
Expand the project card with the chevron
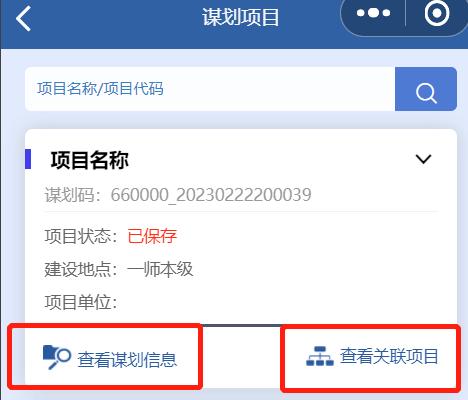(x=423, y=159)
